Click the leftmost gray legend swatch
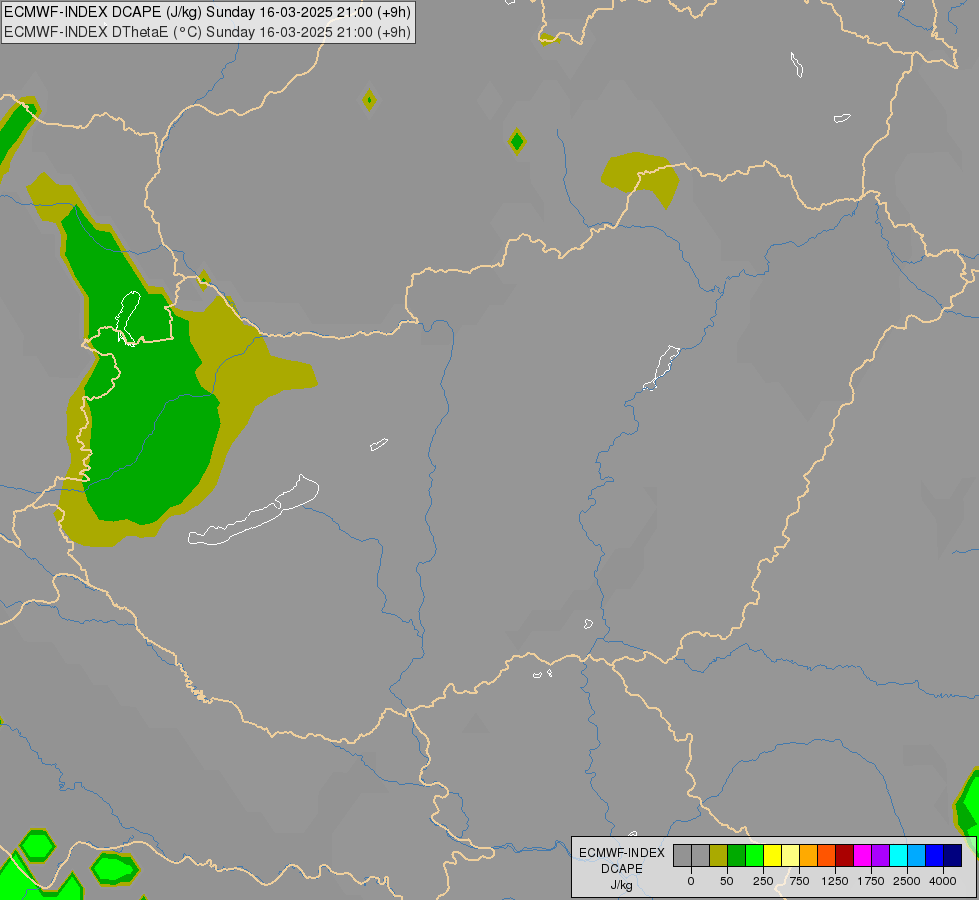 [682, 856]
